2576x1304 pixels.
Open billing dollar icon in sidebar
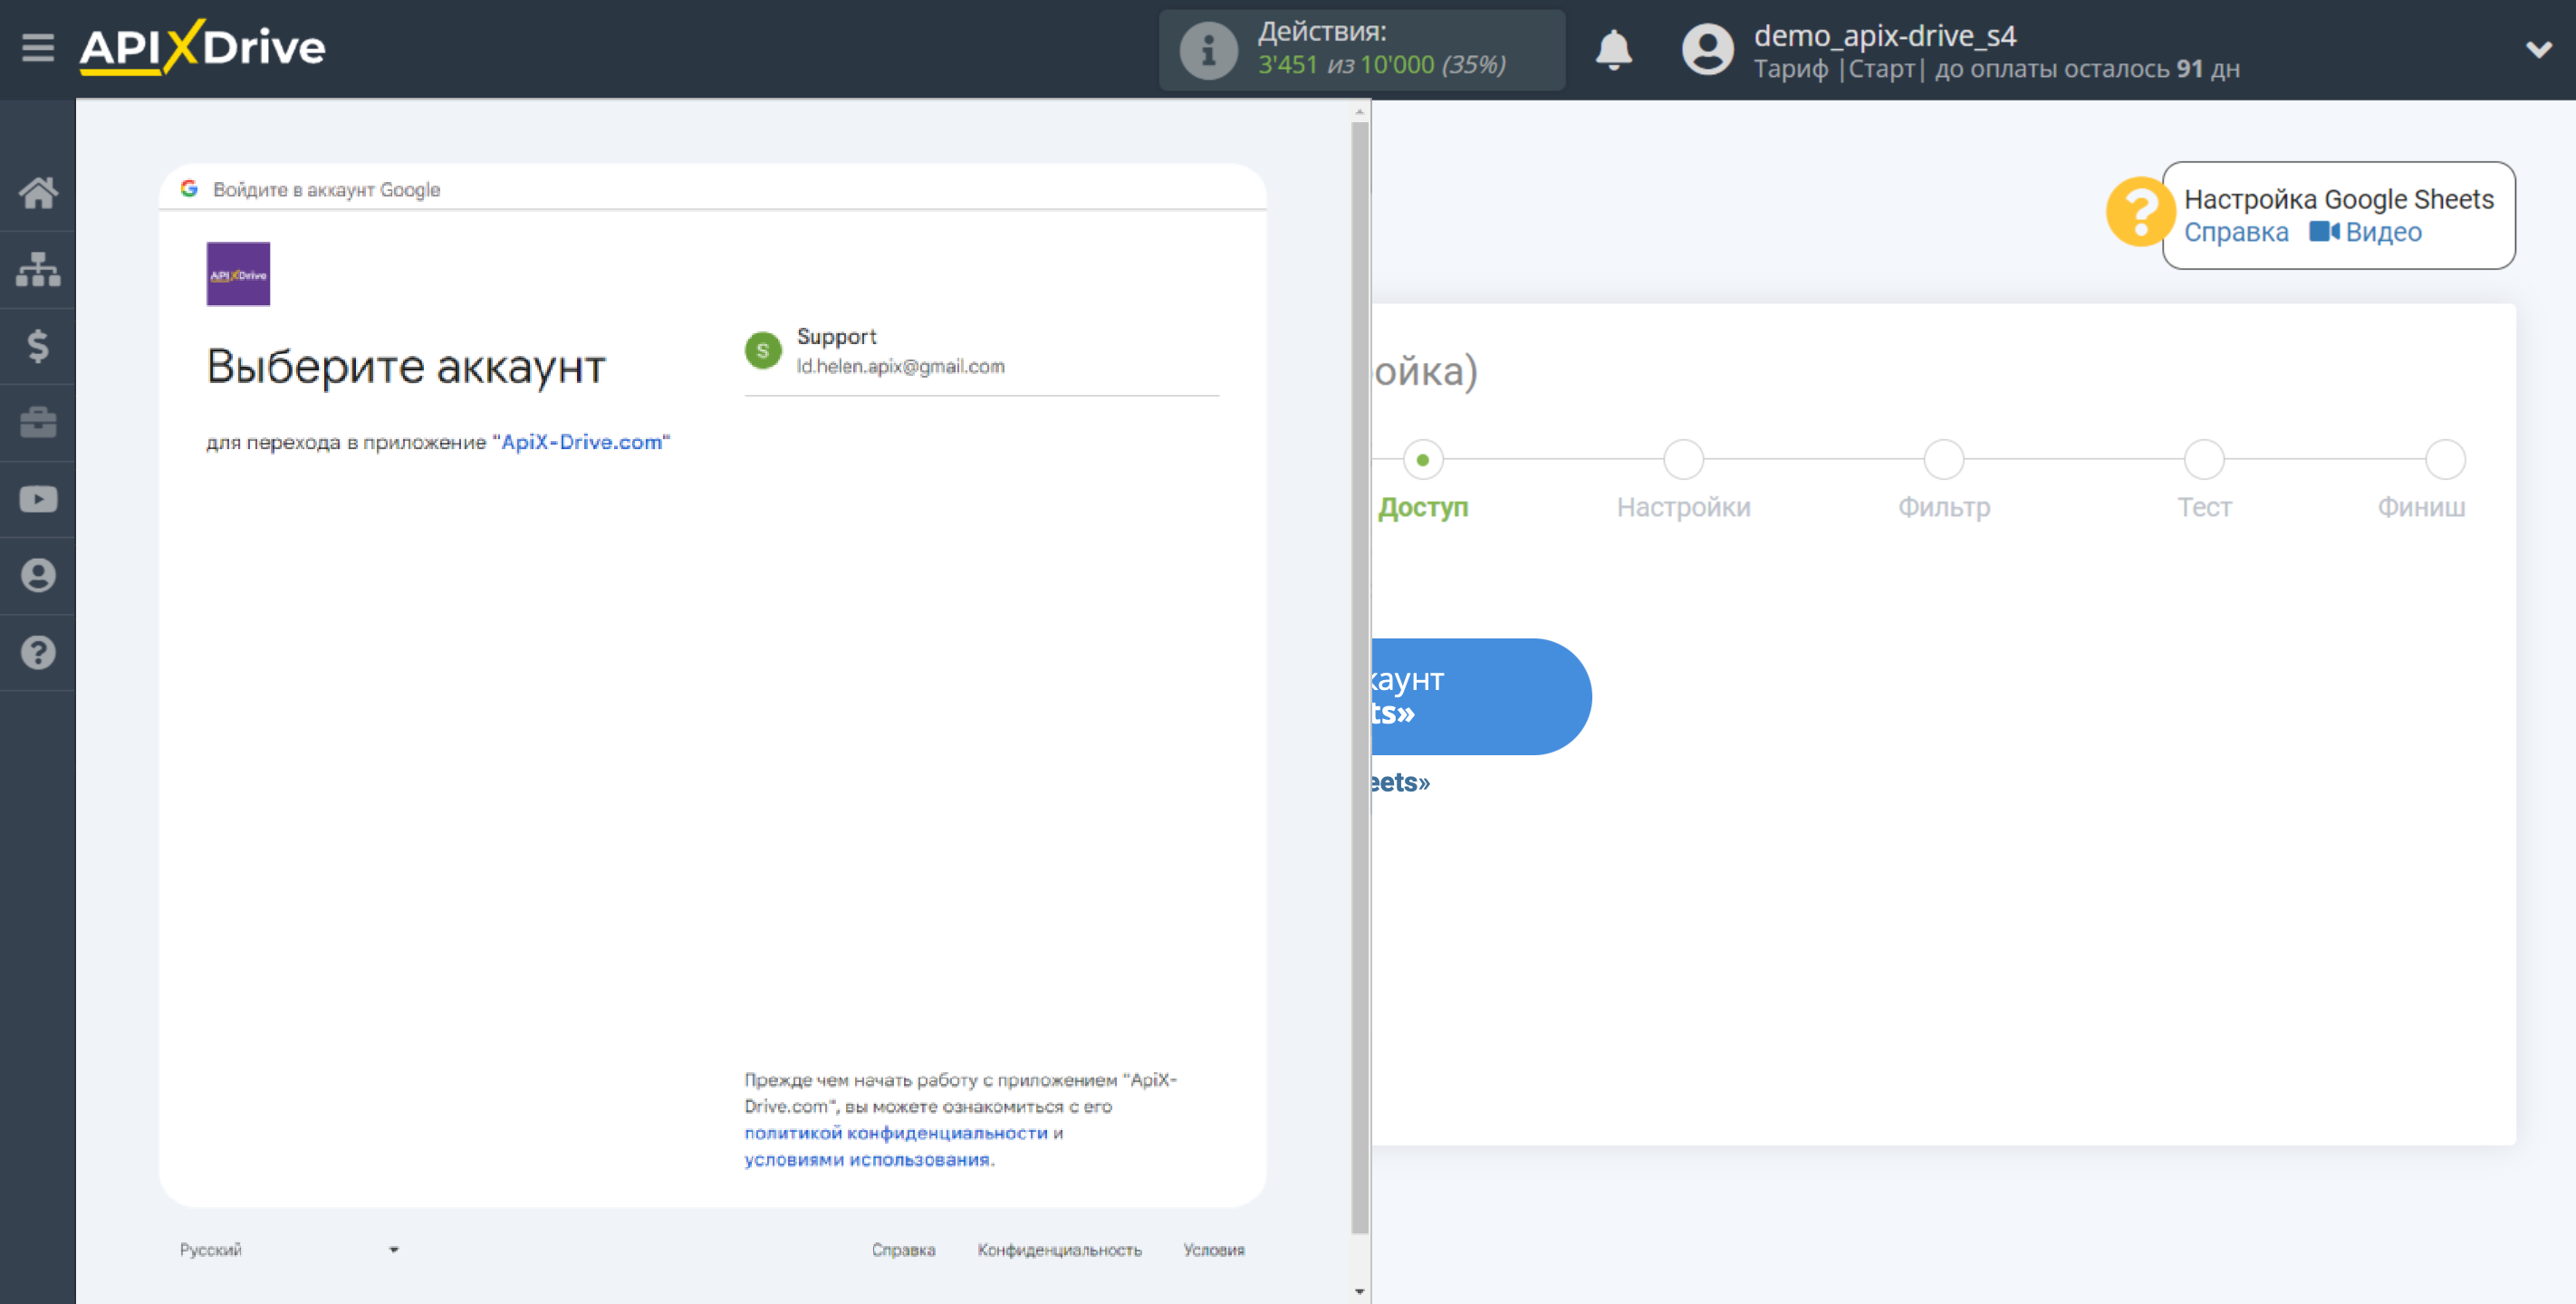tap(38, 346)
